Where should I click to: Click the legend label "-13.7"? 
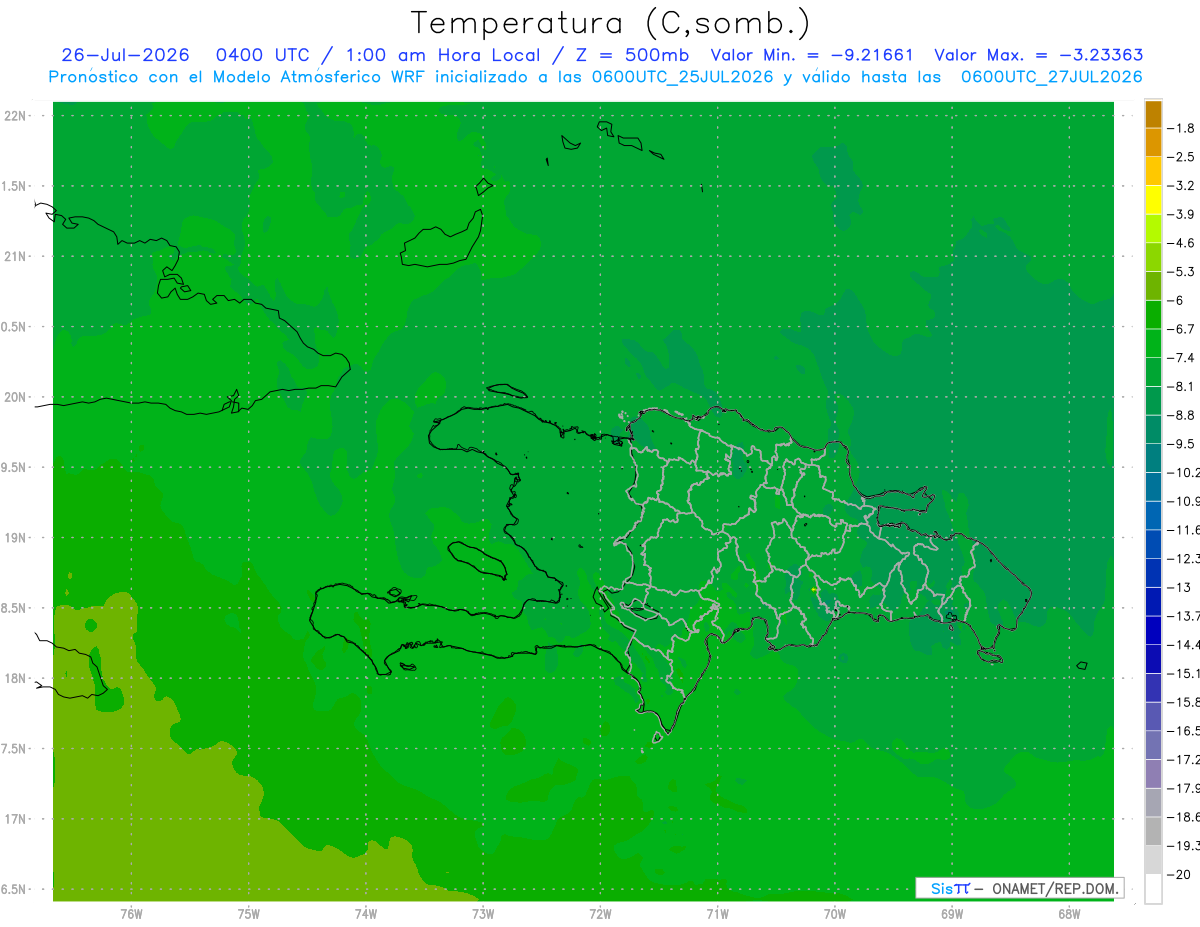(x=1185, y=616)
